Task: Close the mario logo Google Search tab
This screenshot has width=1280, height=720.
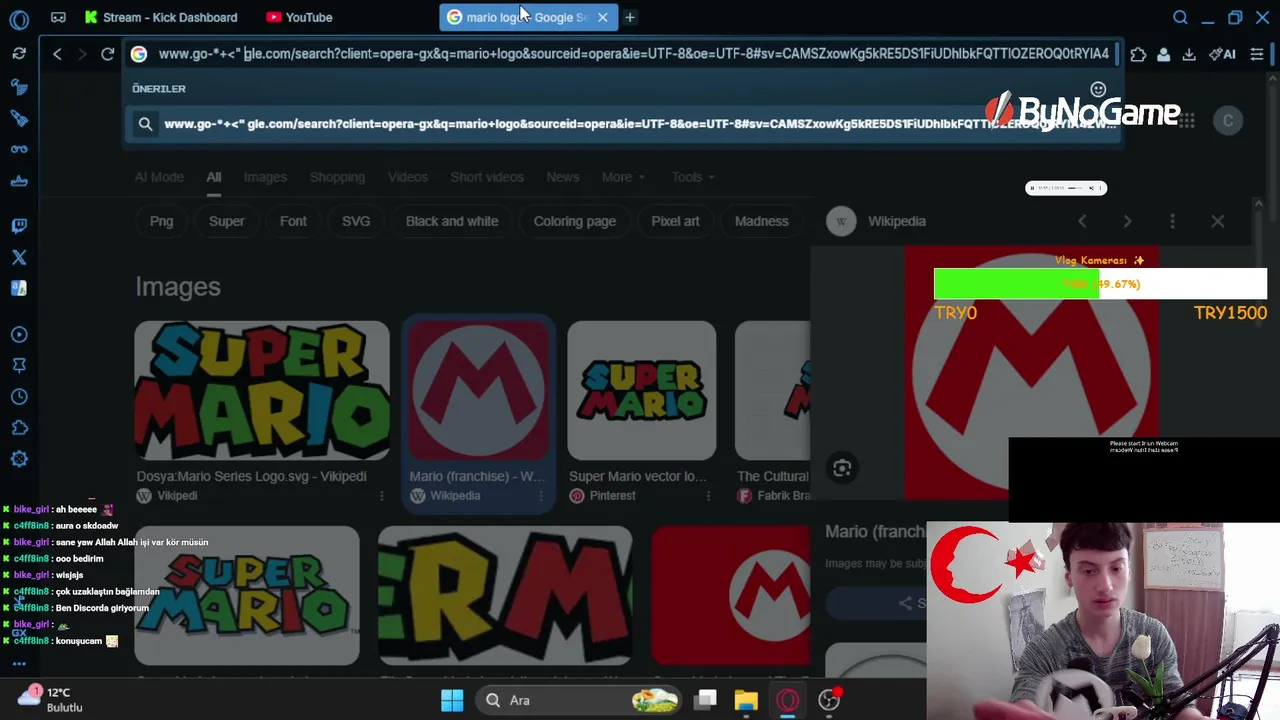Action: [602, 17]
